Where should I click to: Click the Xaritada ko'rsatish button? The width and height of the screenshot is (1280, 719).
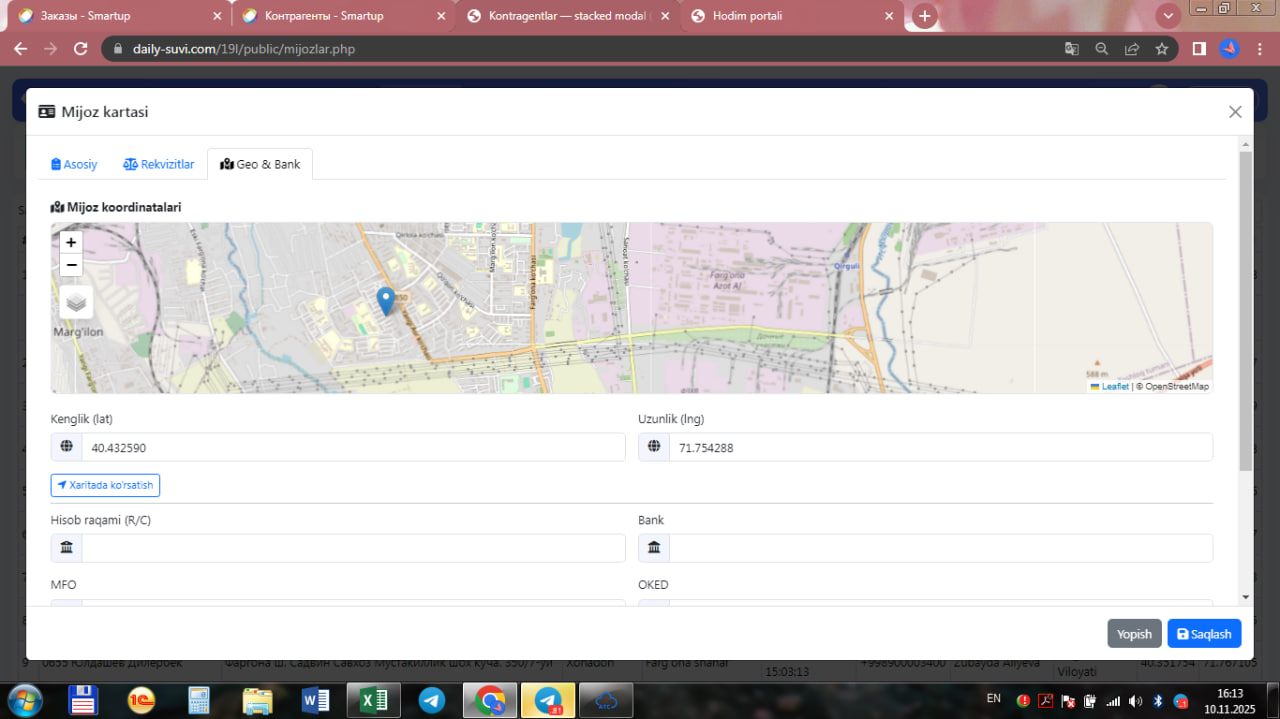click(105, 485)
